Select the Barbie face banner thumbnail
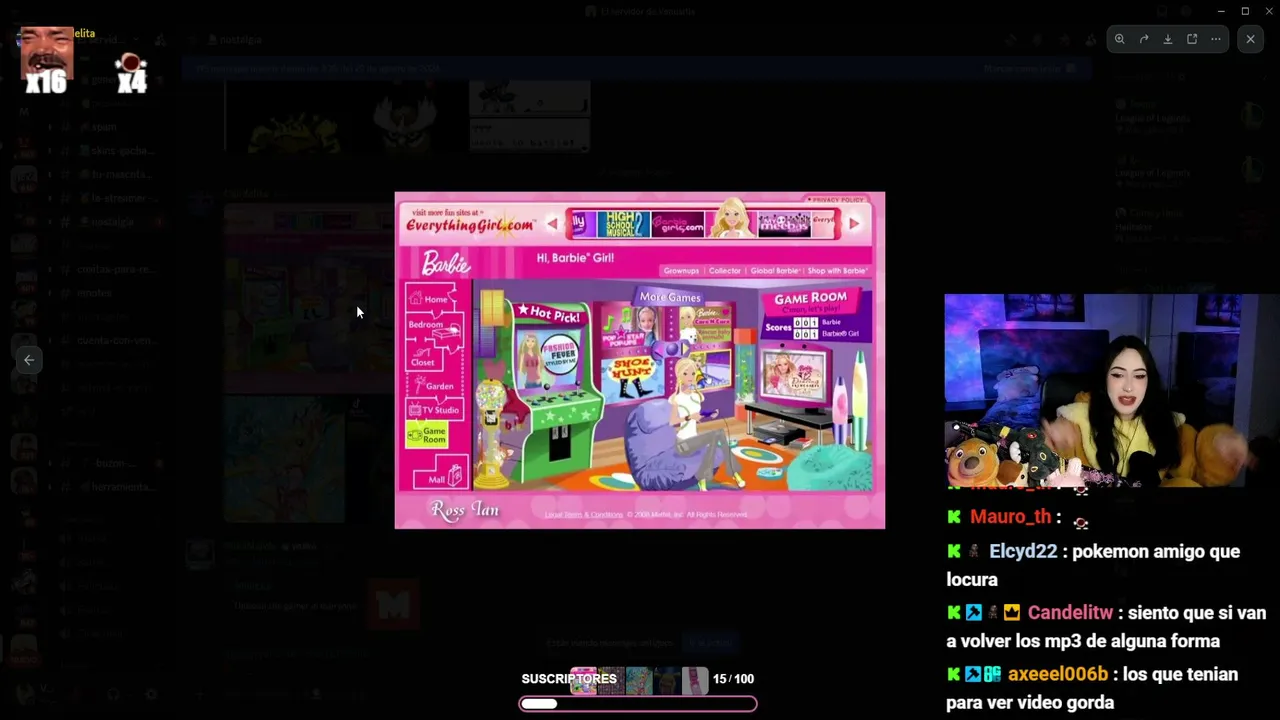The image size is (1280, 720). (x=731, y=219)
